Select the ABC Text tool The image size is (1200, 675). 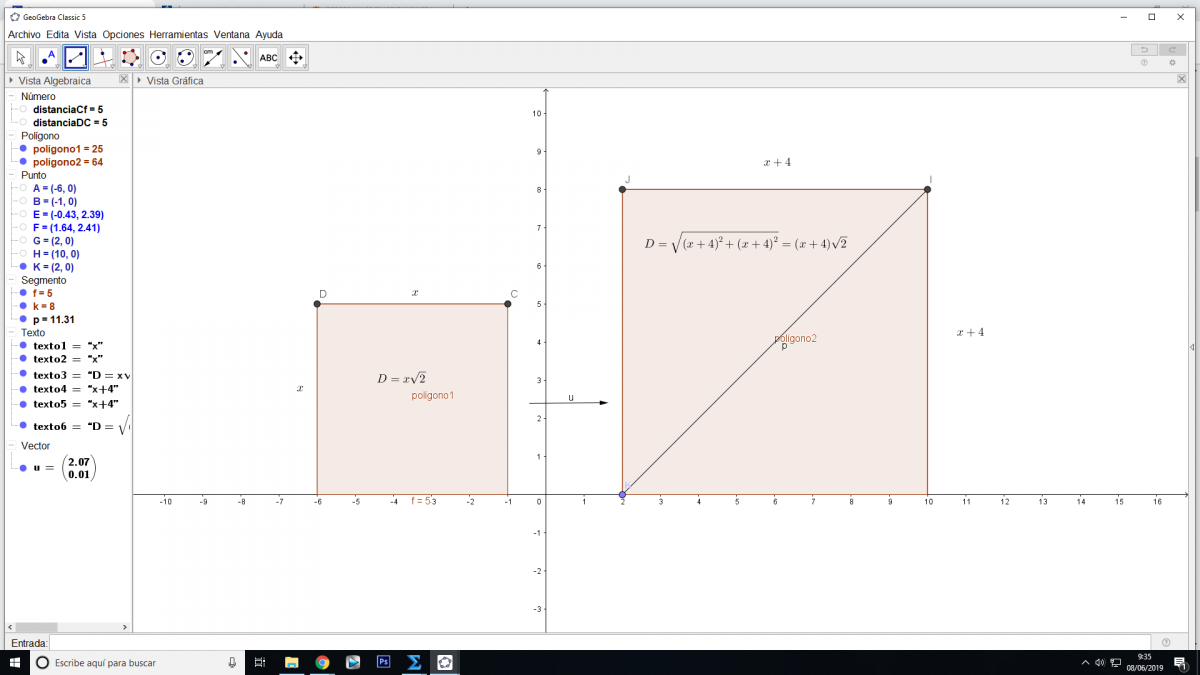point(268,58)
